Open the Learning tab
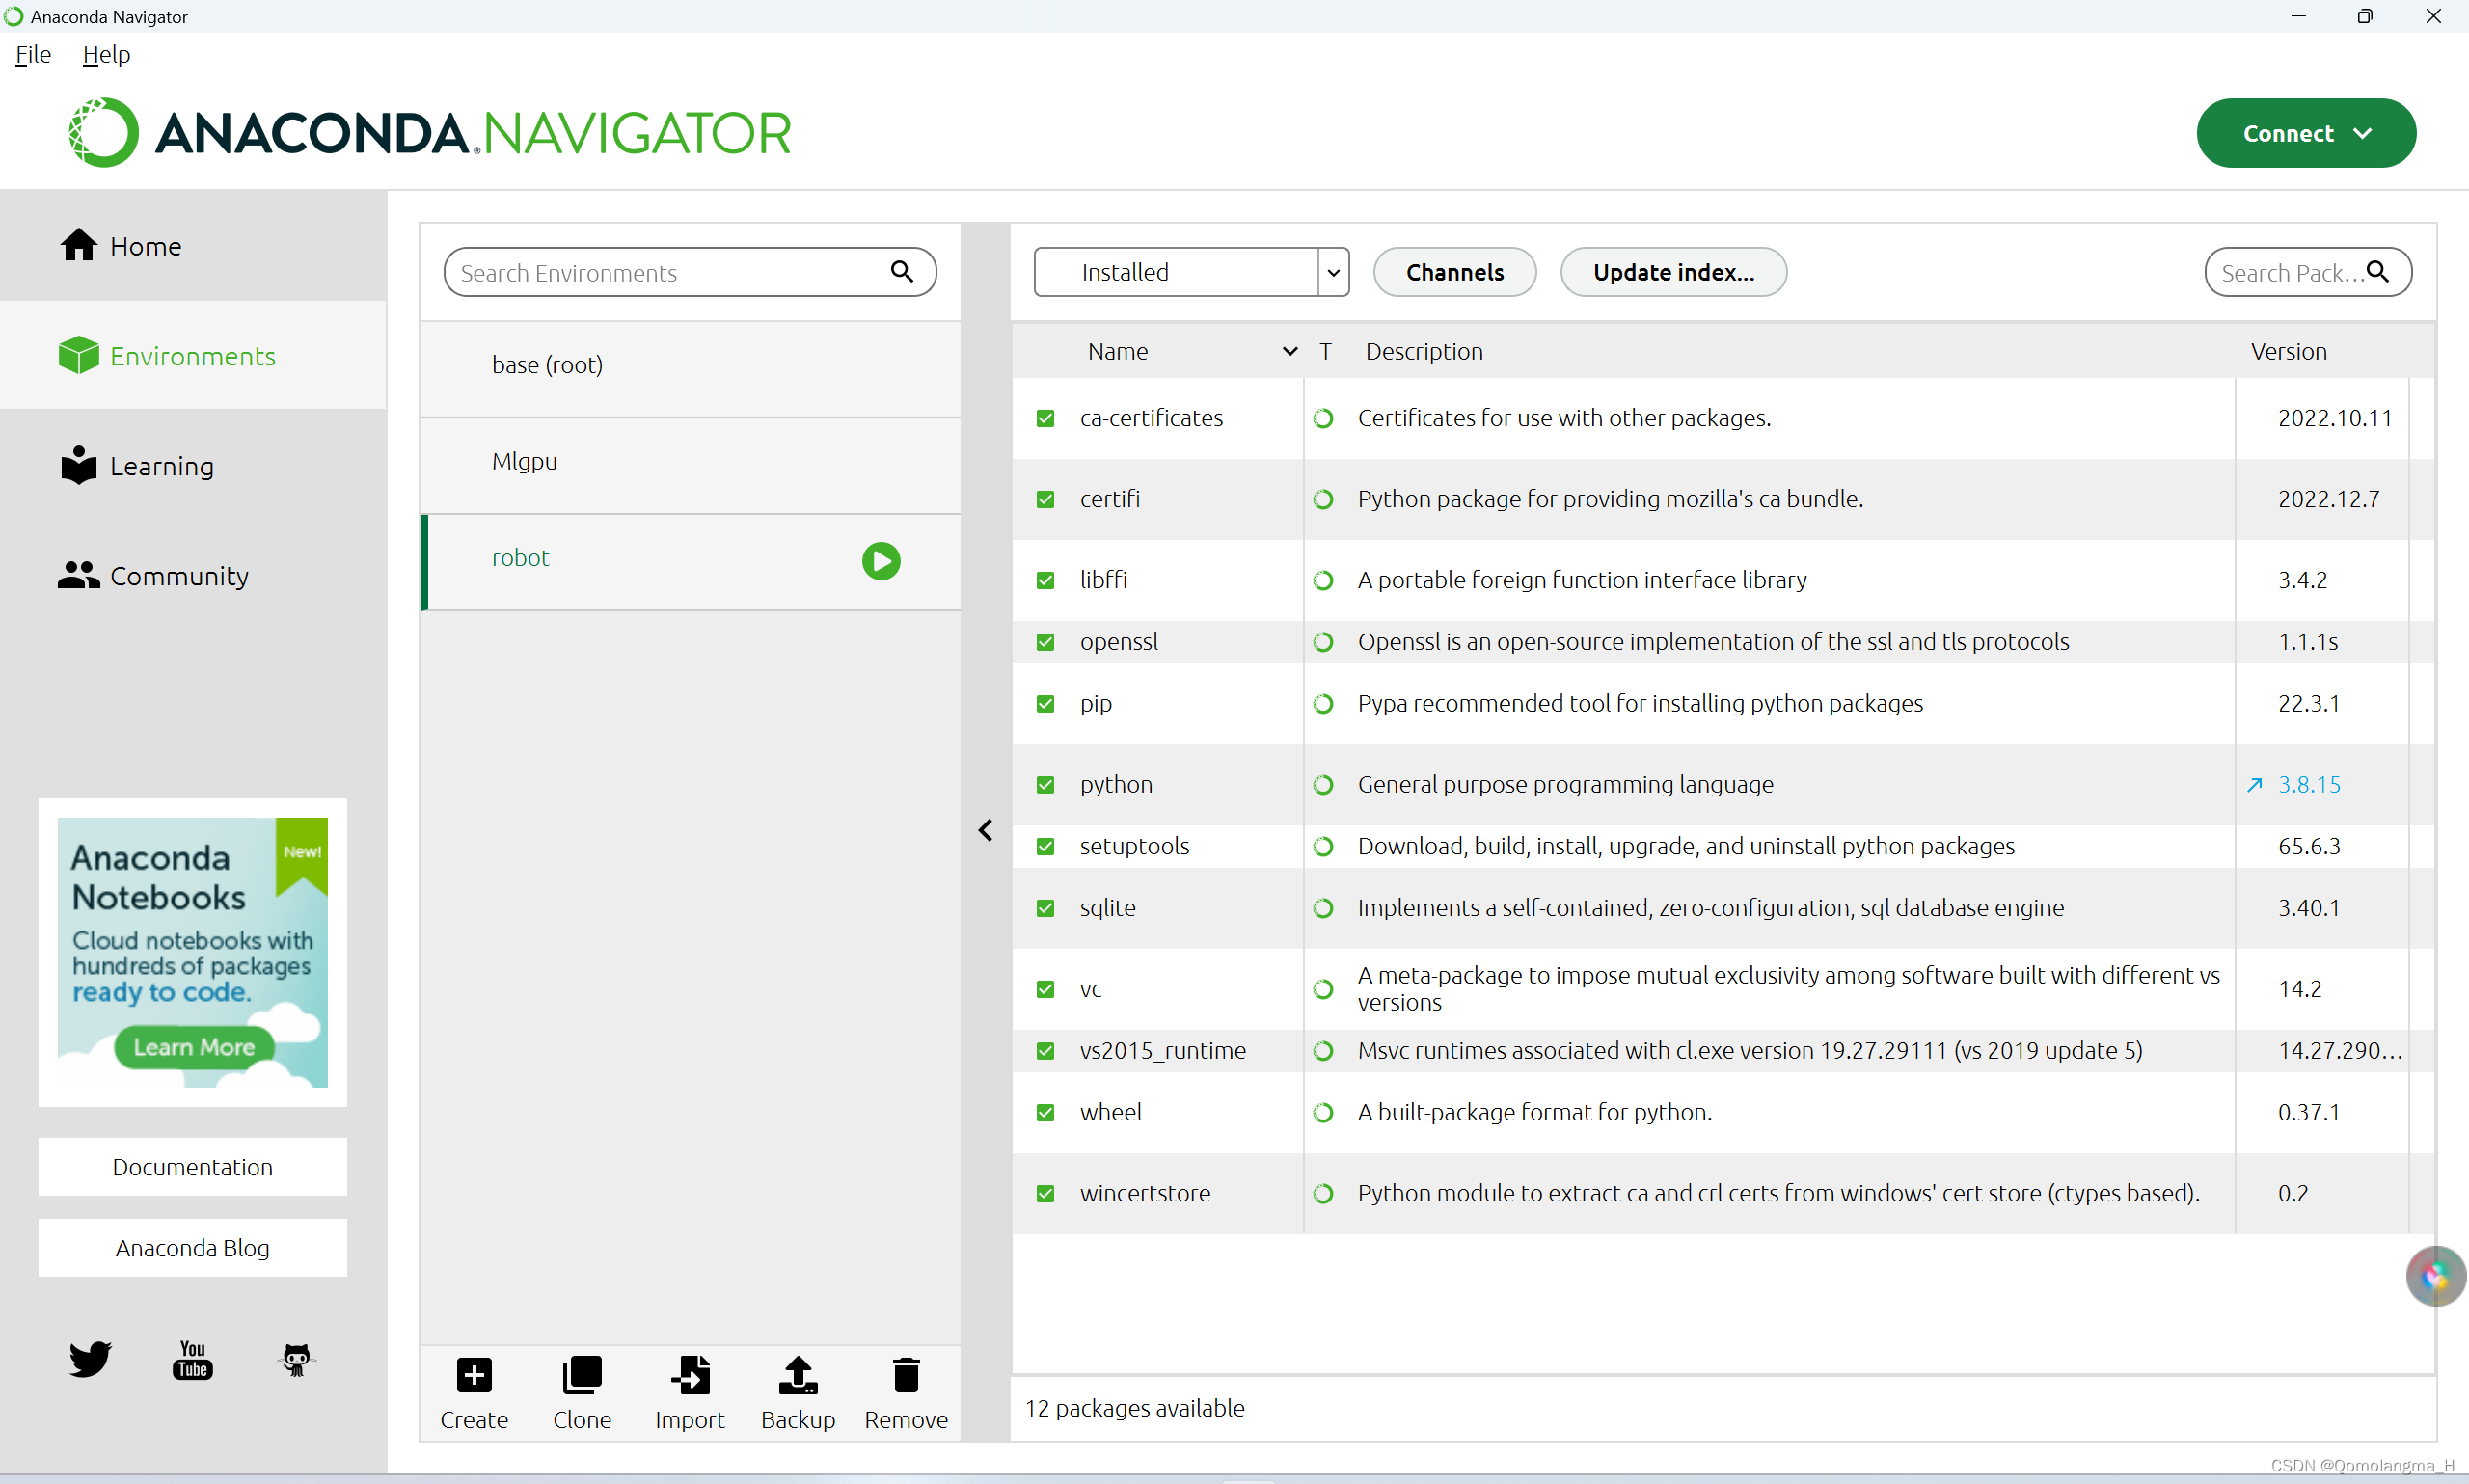The height and width of the screenshot is (1484, 2469). pyautogui.click(x=193, y=466)
